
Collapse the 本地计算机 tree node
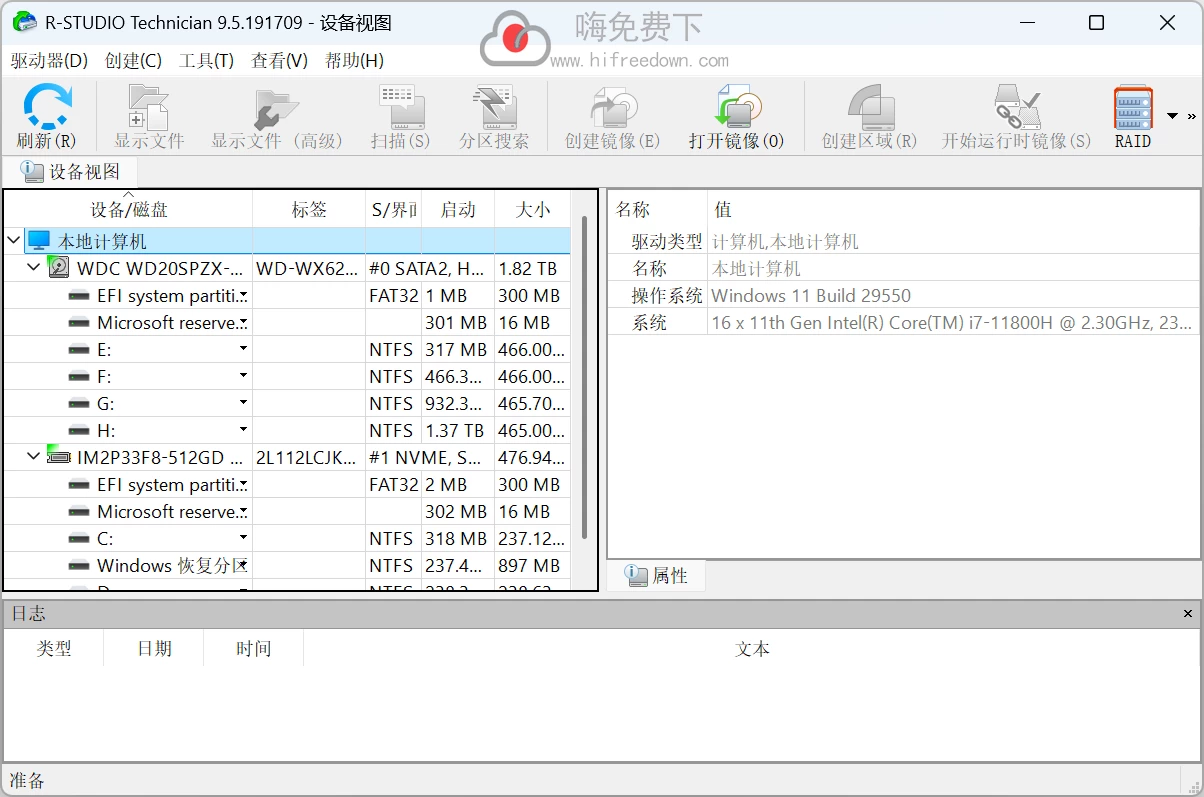click(x=13, y=240)
